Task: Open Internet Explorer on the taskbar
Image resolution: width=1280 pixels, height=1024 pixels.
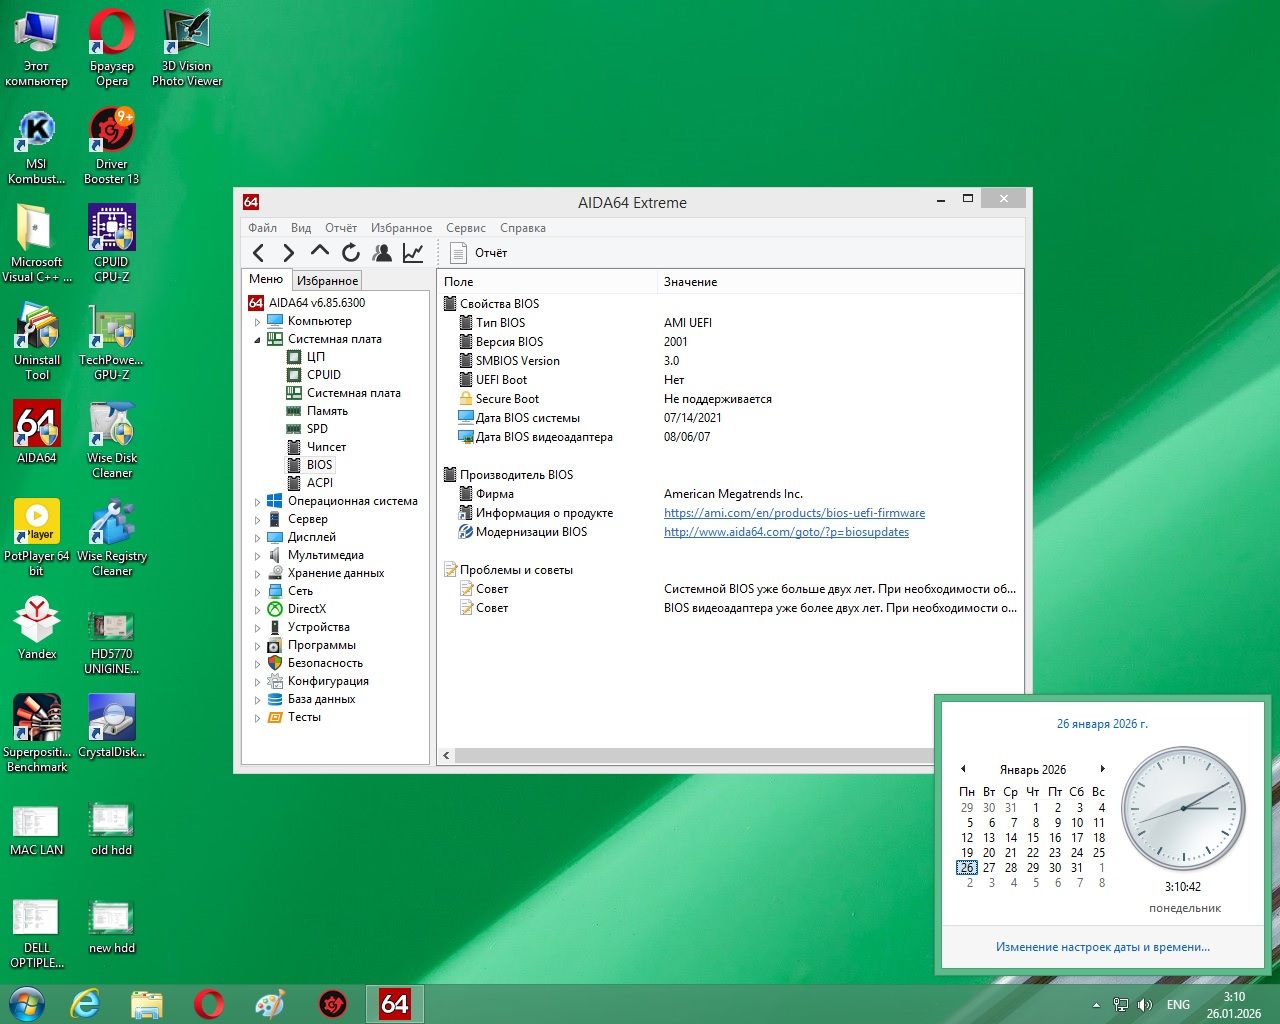Action: tap(85, 1004)
